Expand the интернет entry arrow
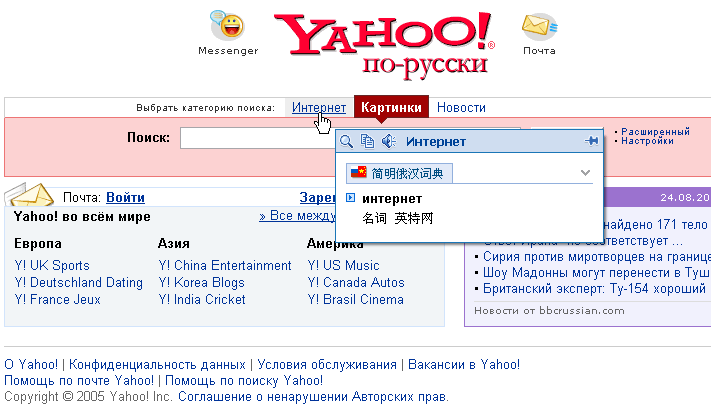This screenshot has height=417, width=711. 350,198
